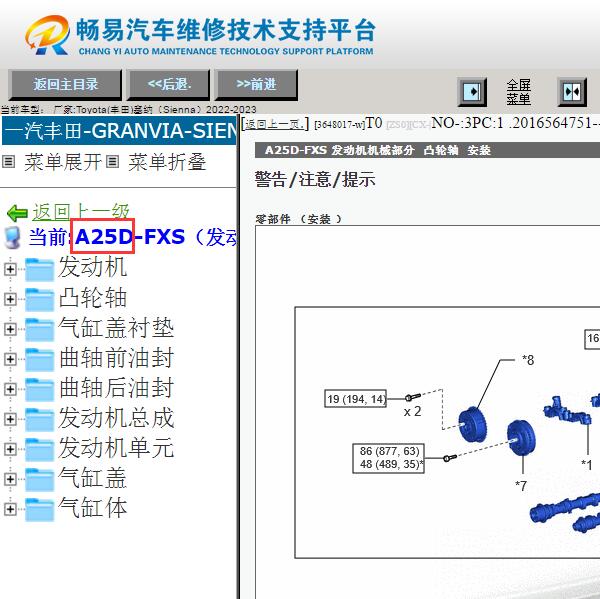This screenshot has width=600, height=599.
Task: Click 全屏菜单 fullscreen menu link
Action: [518, 92]
